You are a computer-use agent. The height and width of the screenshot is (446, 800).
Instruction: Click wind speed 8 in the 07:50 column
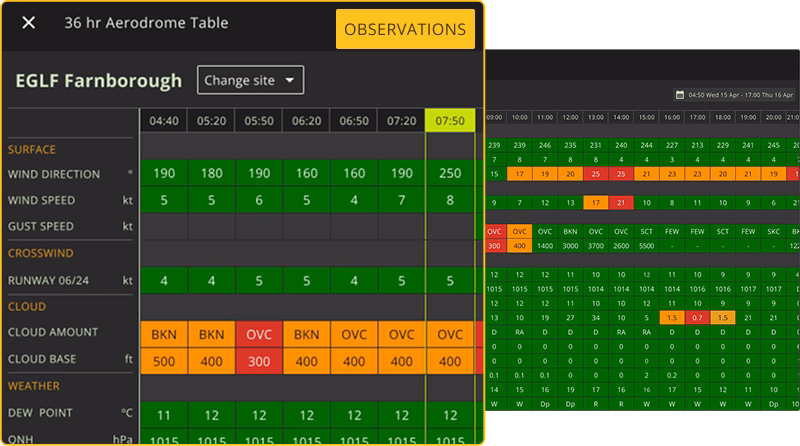[449, 200]
